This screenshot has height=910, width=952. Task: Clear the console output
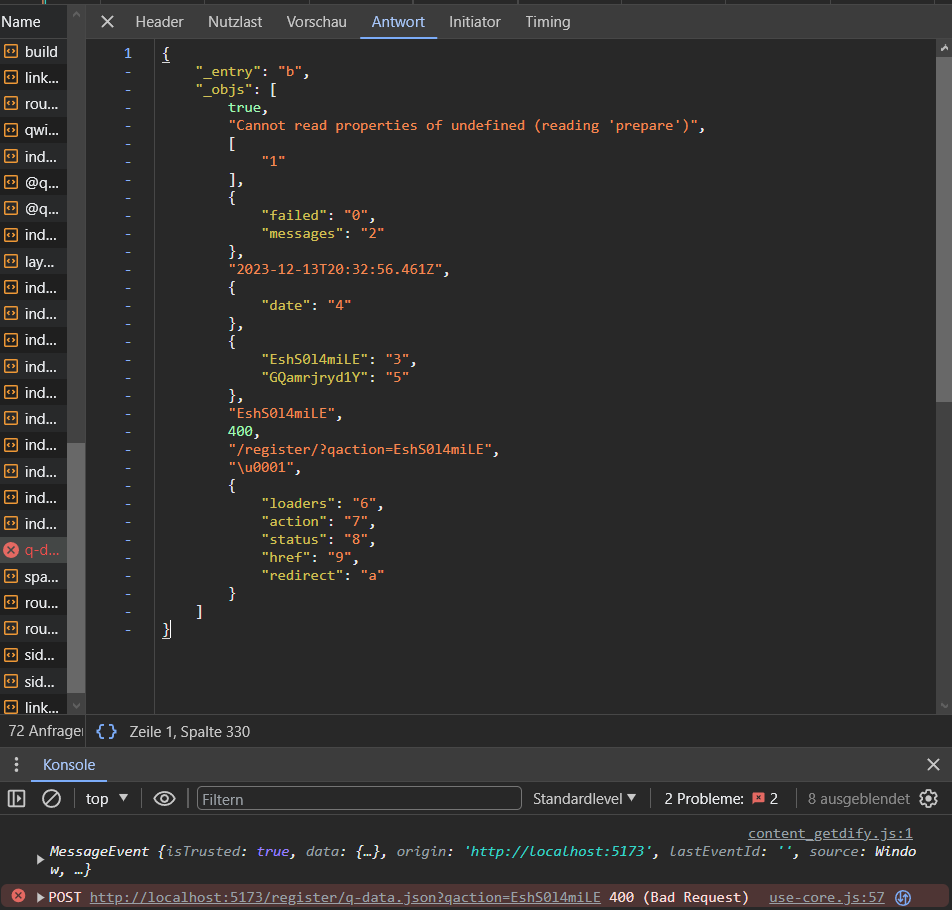51,798
